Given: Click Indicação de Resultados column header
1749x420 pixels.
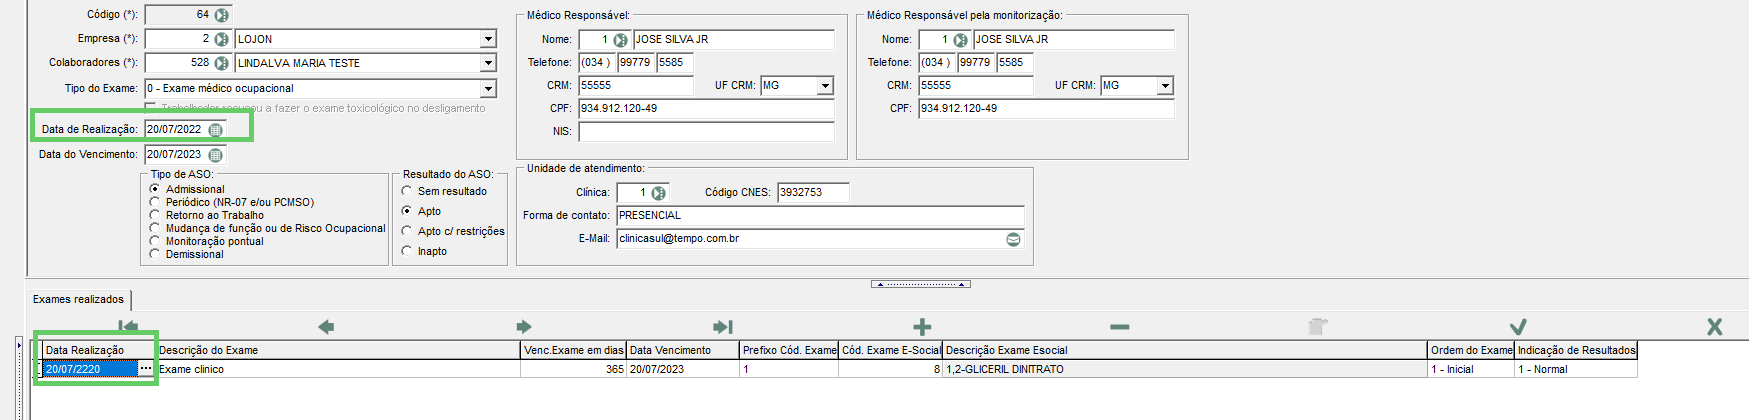Looking at the screenshot, I should pyautogui.click(x=1576, y=350).
